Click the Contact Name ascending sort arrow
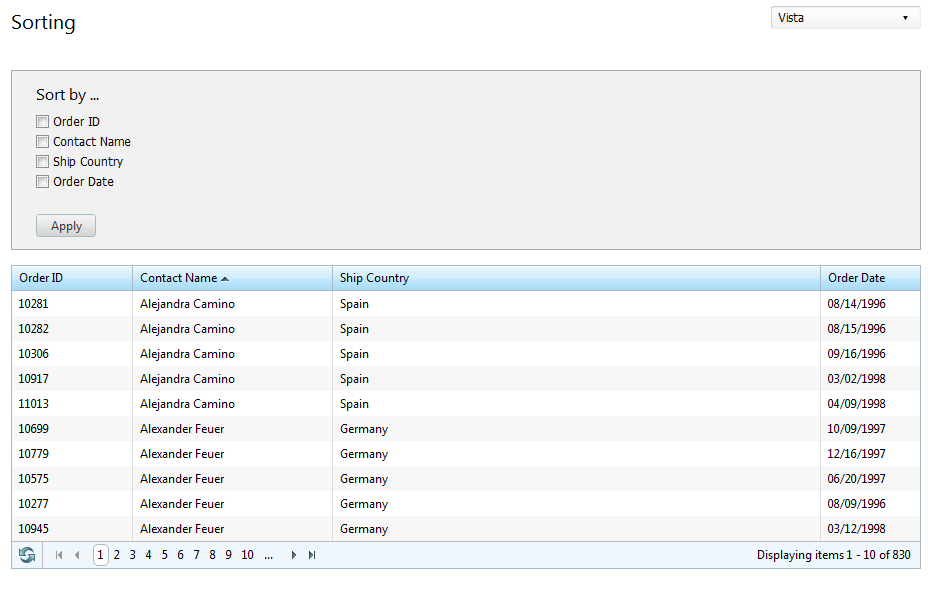940x608 pixels. point(225,279)
